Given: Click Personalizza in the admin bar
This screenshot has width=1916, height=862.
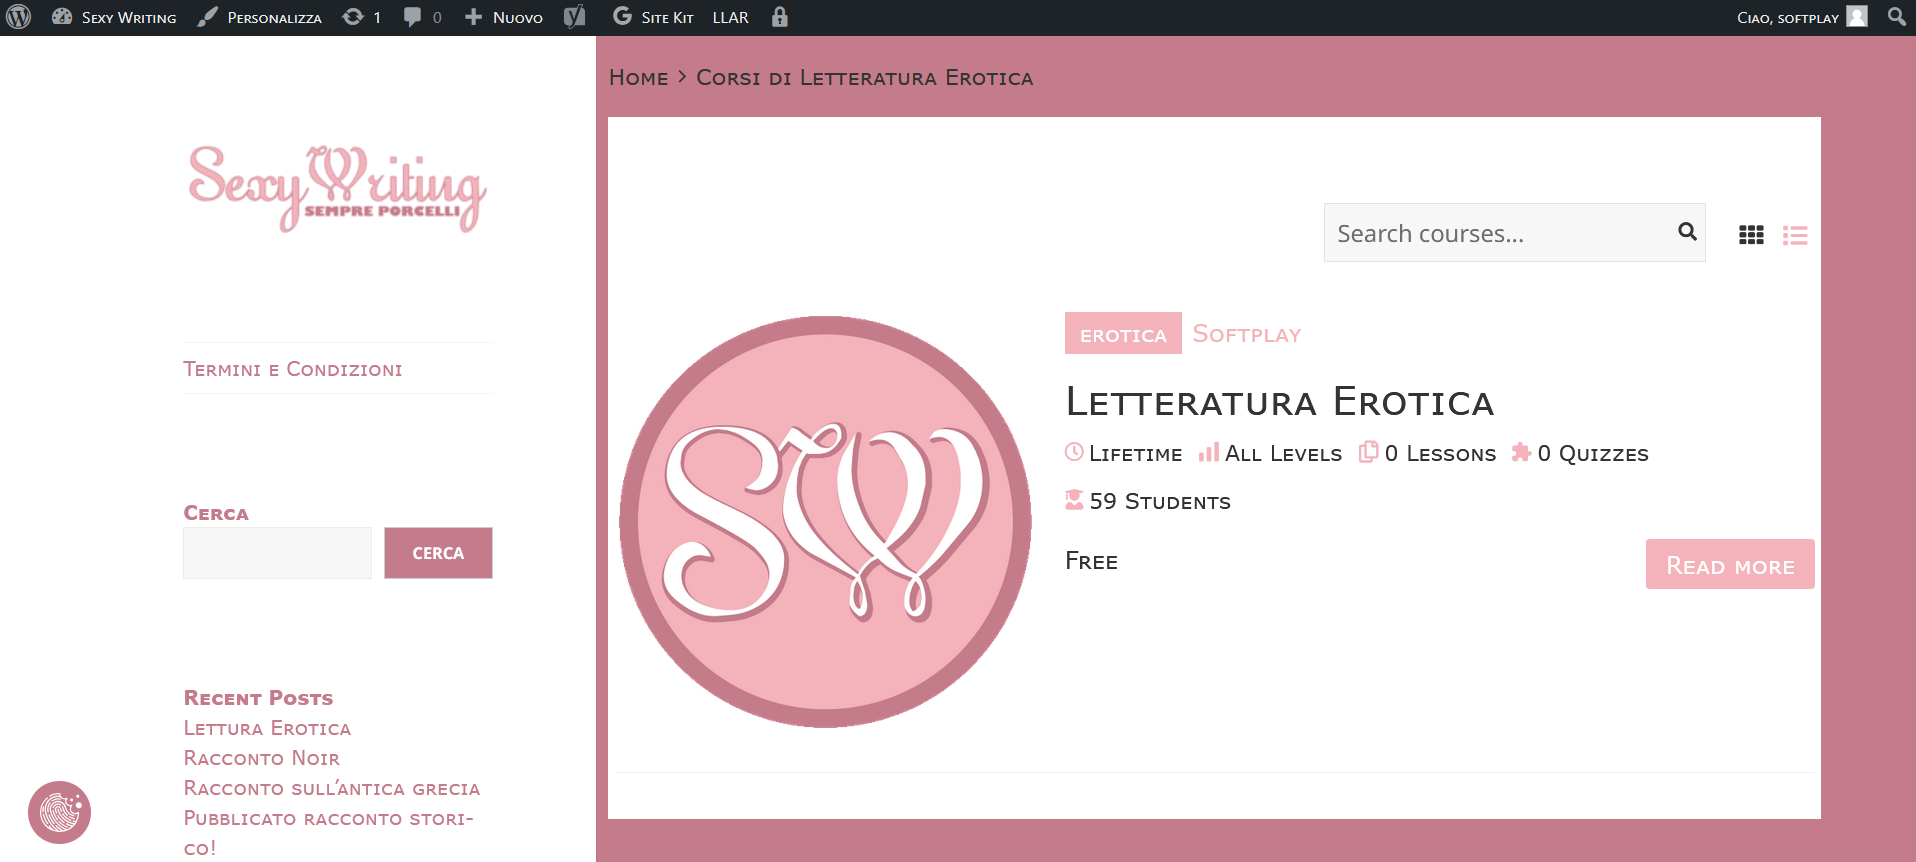Looking at the screenshot, I should click(x=260, y=17).
